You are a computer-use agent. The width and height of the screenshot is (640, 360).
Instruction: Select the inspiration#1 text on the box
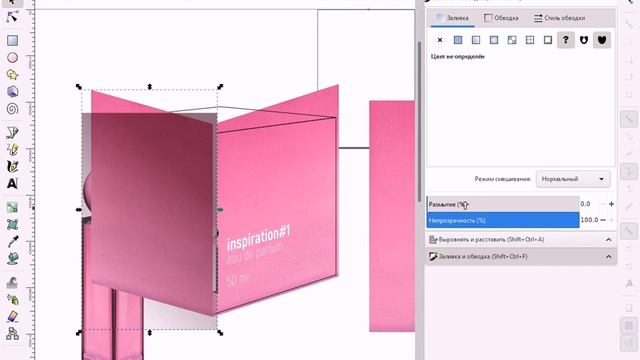click(258, 238)
